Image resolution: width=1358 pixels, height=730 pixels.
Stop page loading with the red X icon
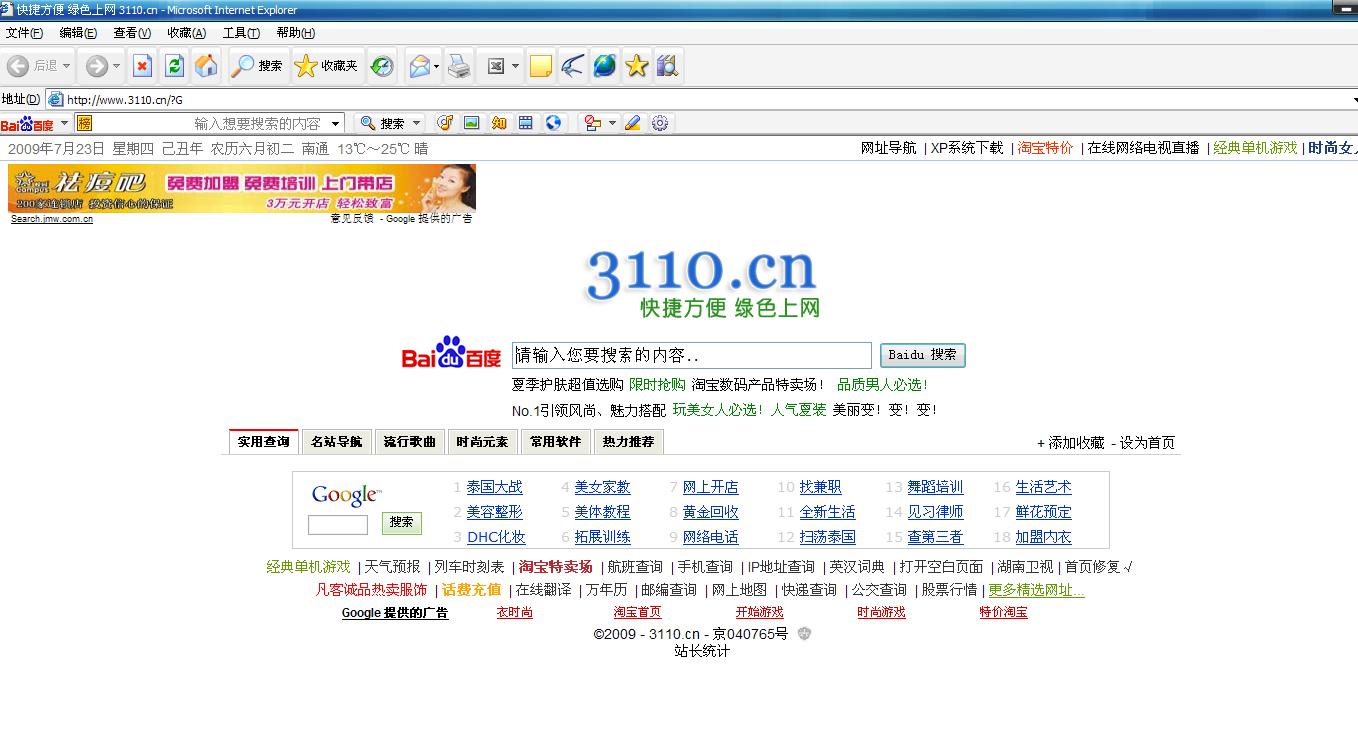click(142, 66)
